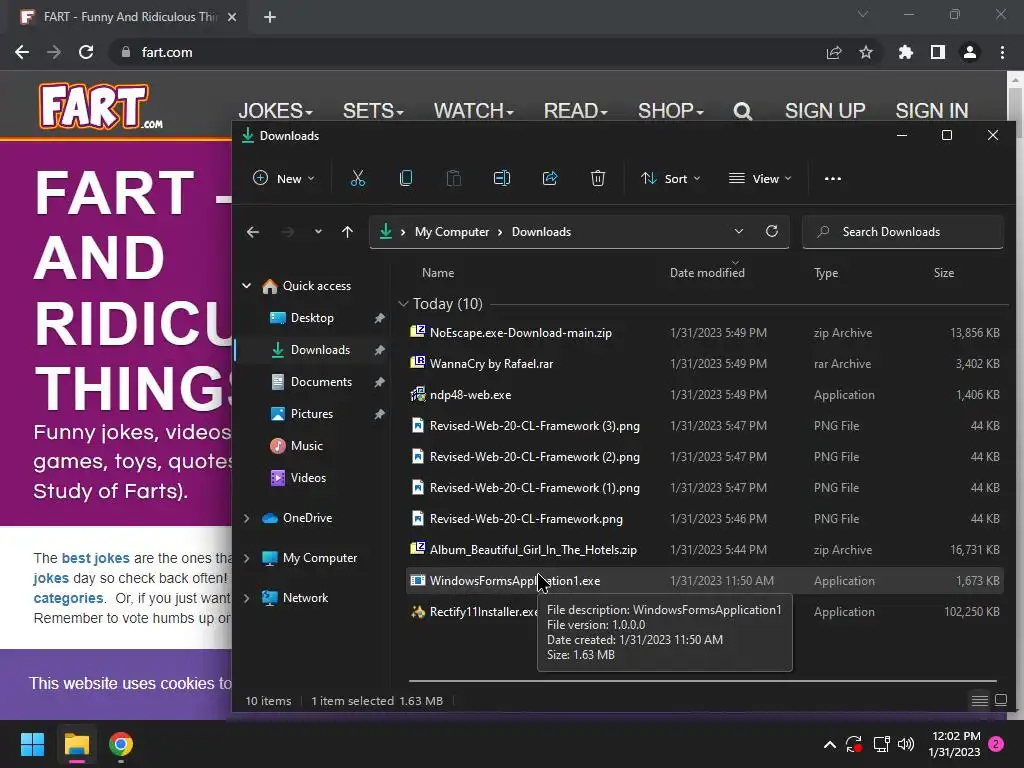Screen dimensions: 1024x768
Task: Expand My Computer in navigation pane
Action: coord(247,558)
